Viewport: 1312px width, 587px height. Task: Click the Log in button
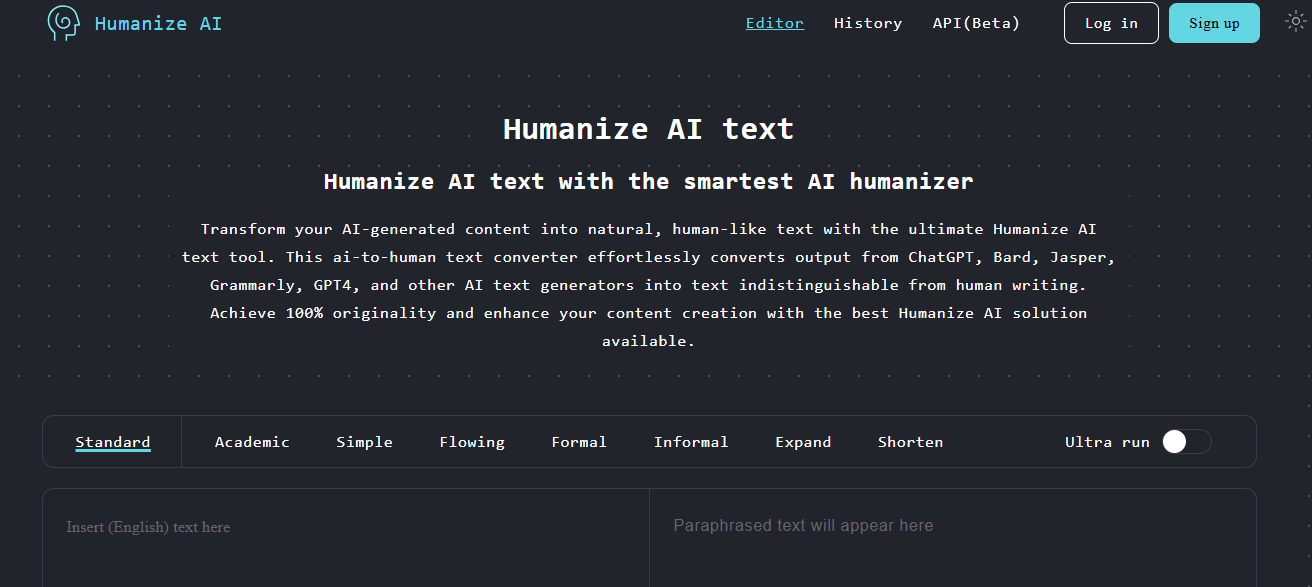[1111, 23]
